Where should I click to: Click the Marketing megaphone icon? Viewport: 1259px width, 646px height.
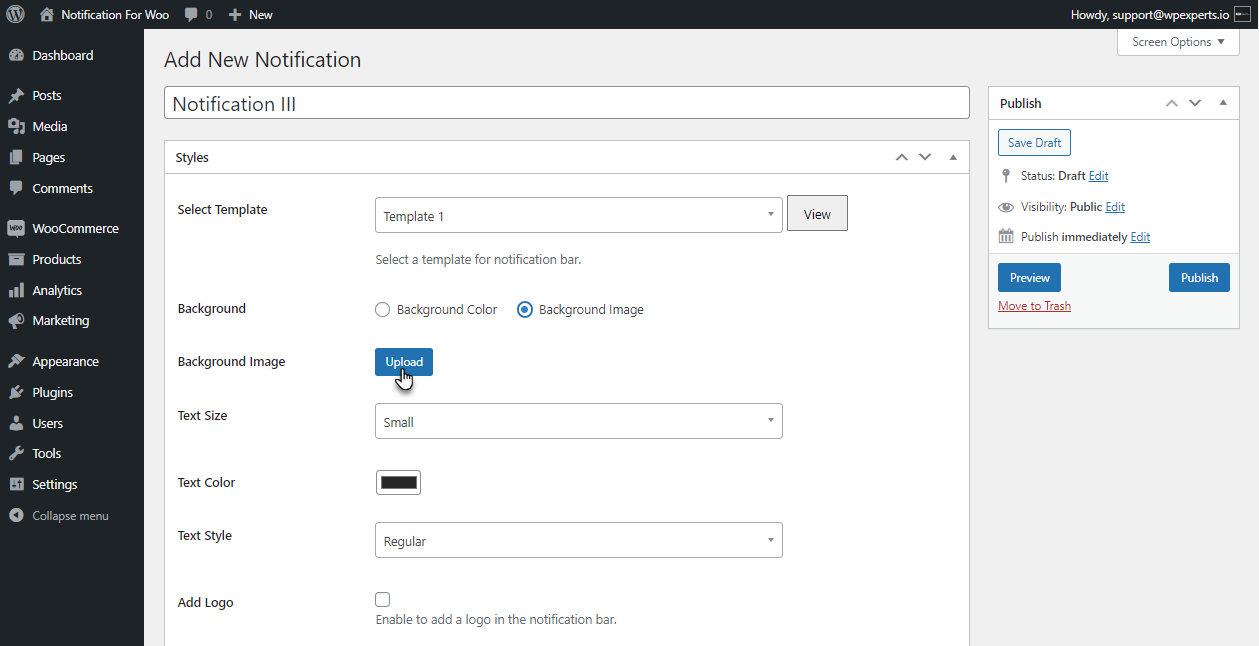click(16, 321)
